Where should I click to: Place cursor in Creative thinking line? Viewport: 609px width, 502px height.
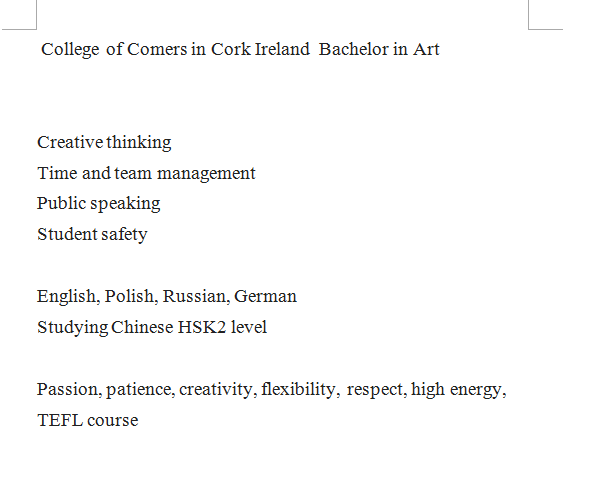click(x=104, y=142)
